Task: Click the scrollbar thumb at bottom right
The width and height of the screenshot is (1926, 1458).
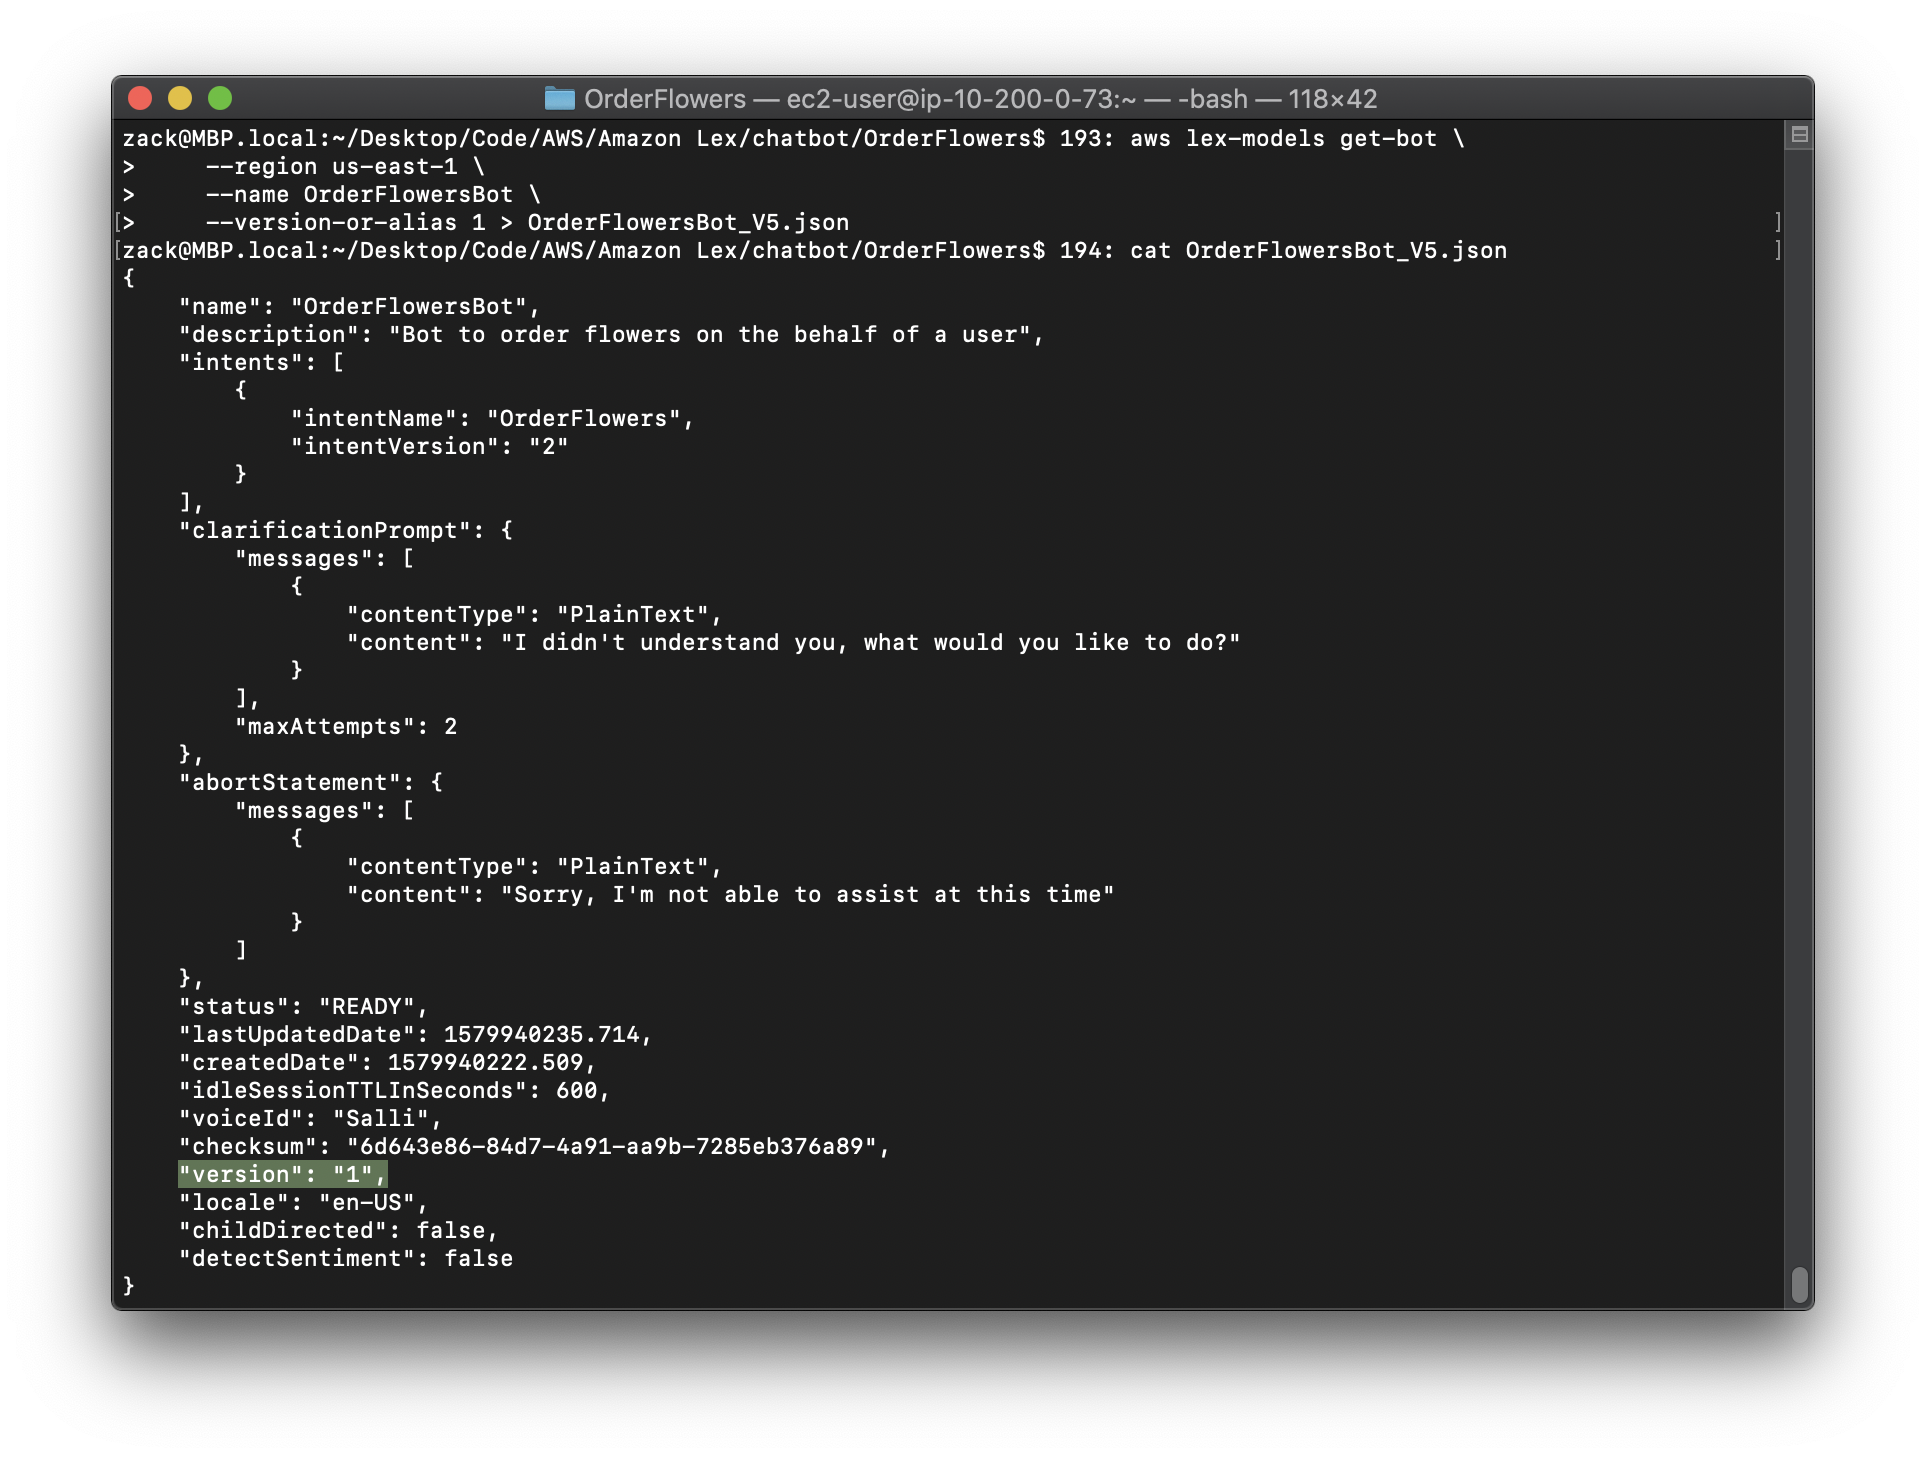Action: [x=1799, y=1285]
